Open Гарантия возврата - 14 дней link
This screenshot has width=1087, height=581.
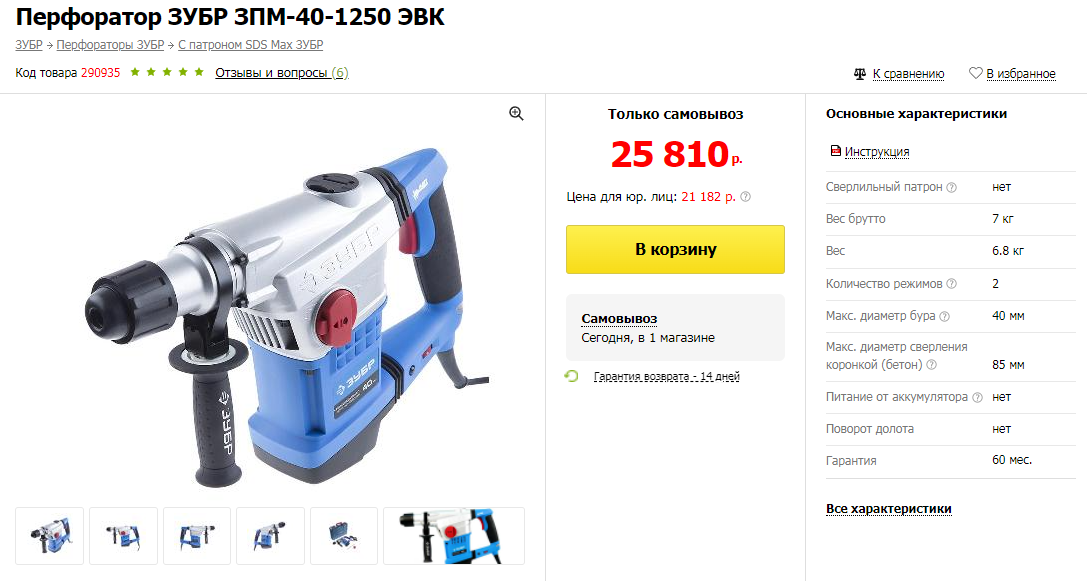tap(667, 376)
